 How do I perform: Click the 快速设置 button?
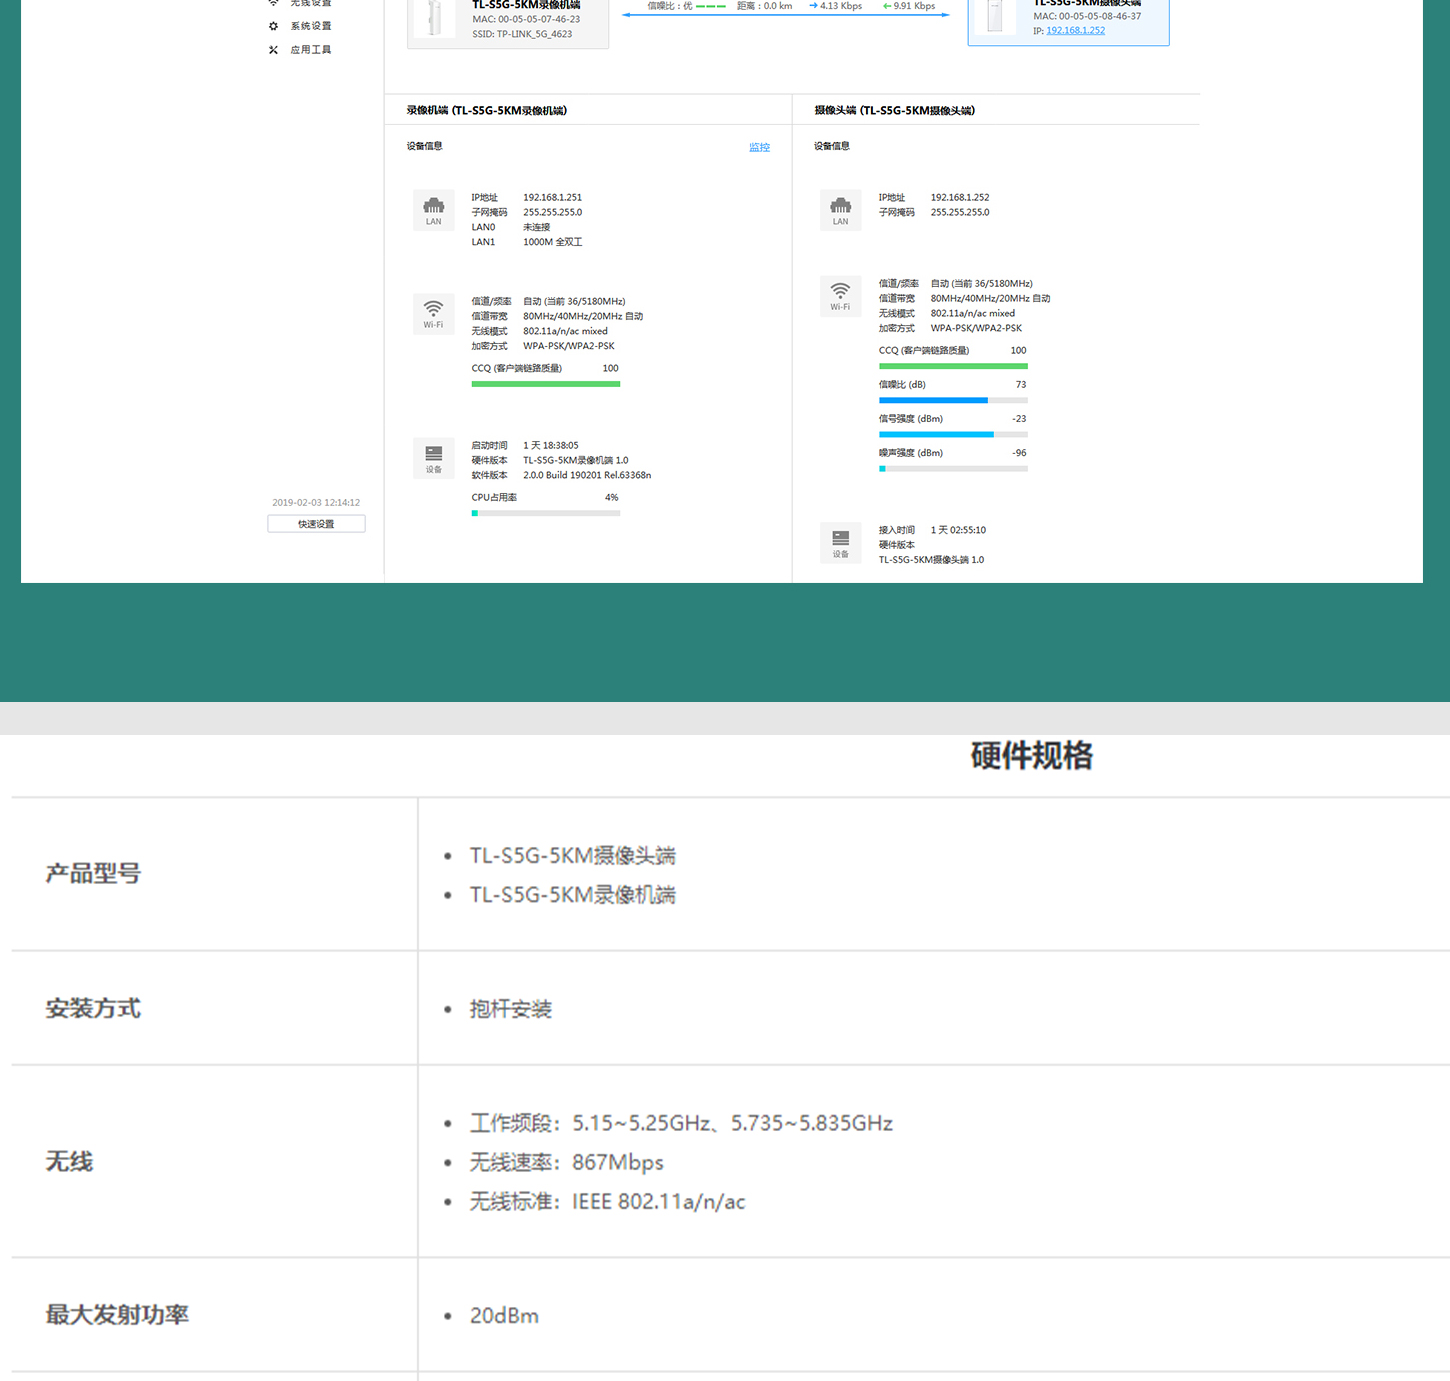[x=316, y=524]
